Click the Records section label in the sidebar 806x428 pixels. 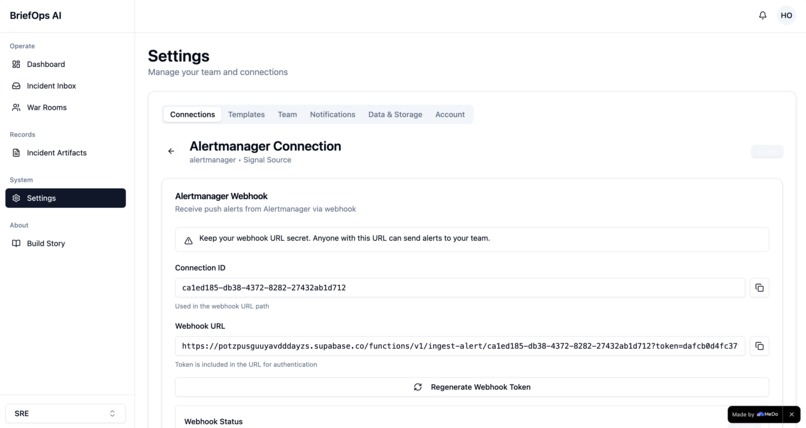click(23, 135)
